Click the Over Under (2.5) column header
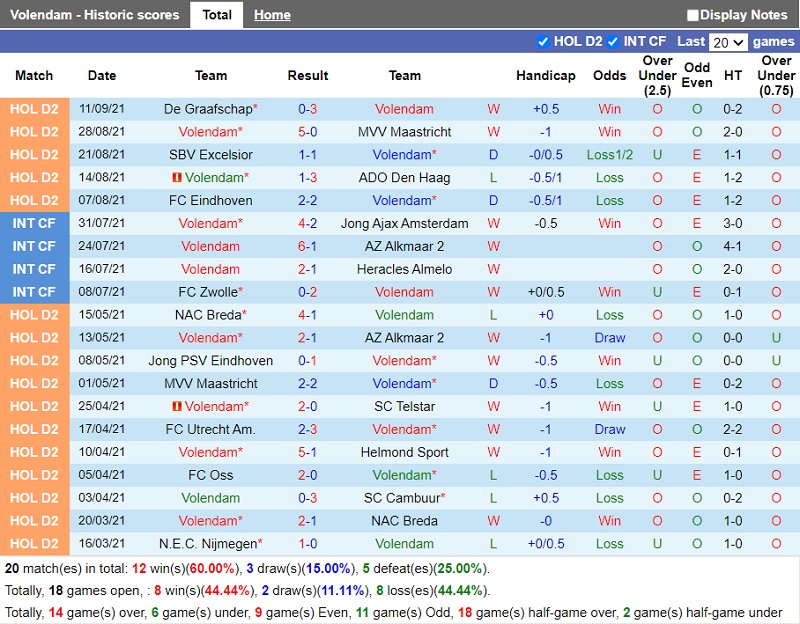 [x=658, y=76]
